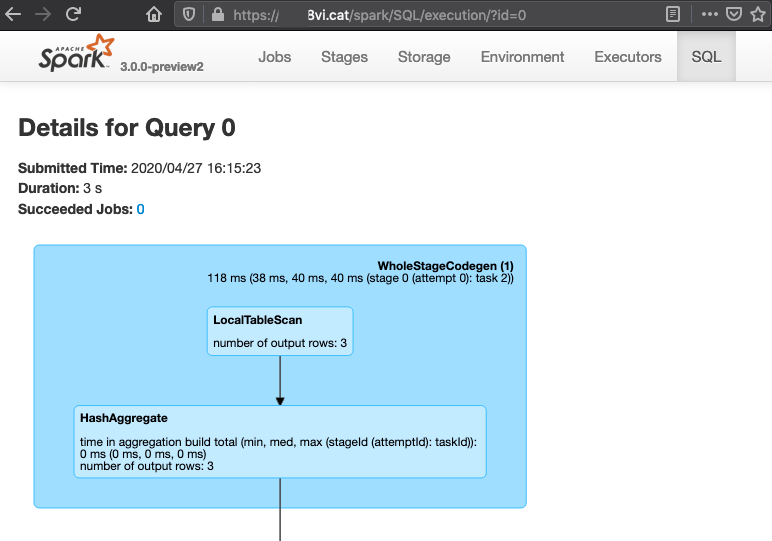
Task: Go to the Environment tab
Action: [x=522, y=57]
